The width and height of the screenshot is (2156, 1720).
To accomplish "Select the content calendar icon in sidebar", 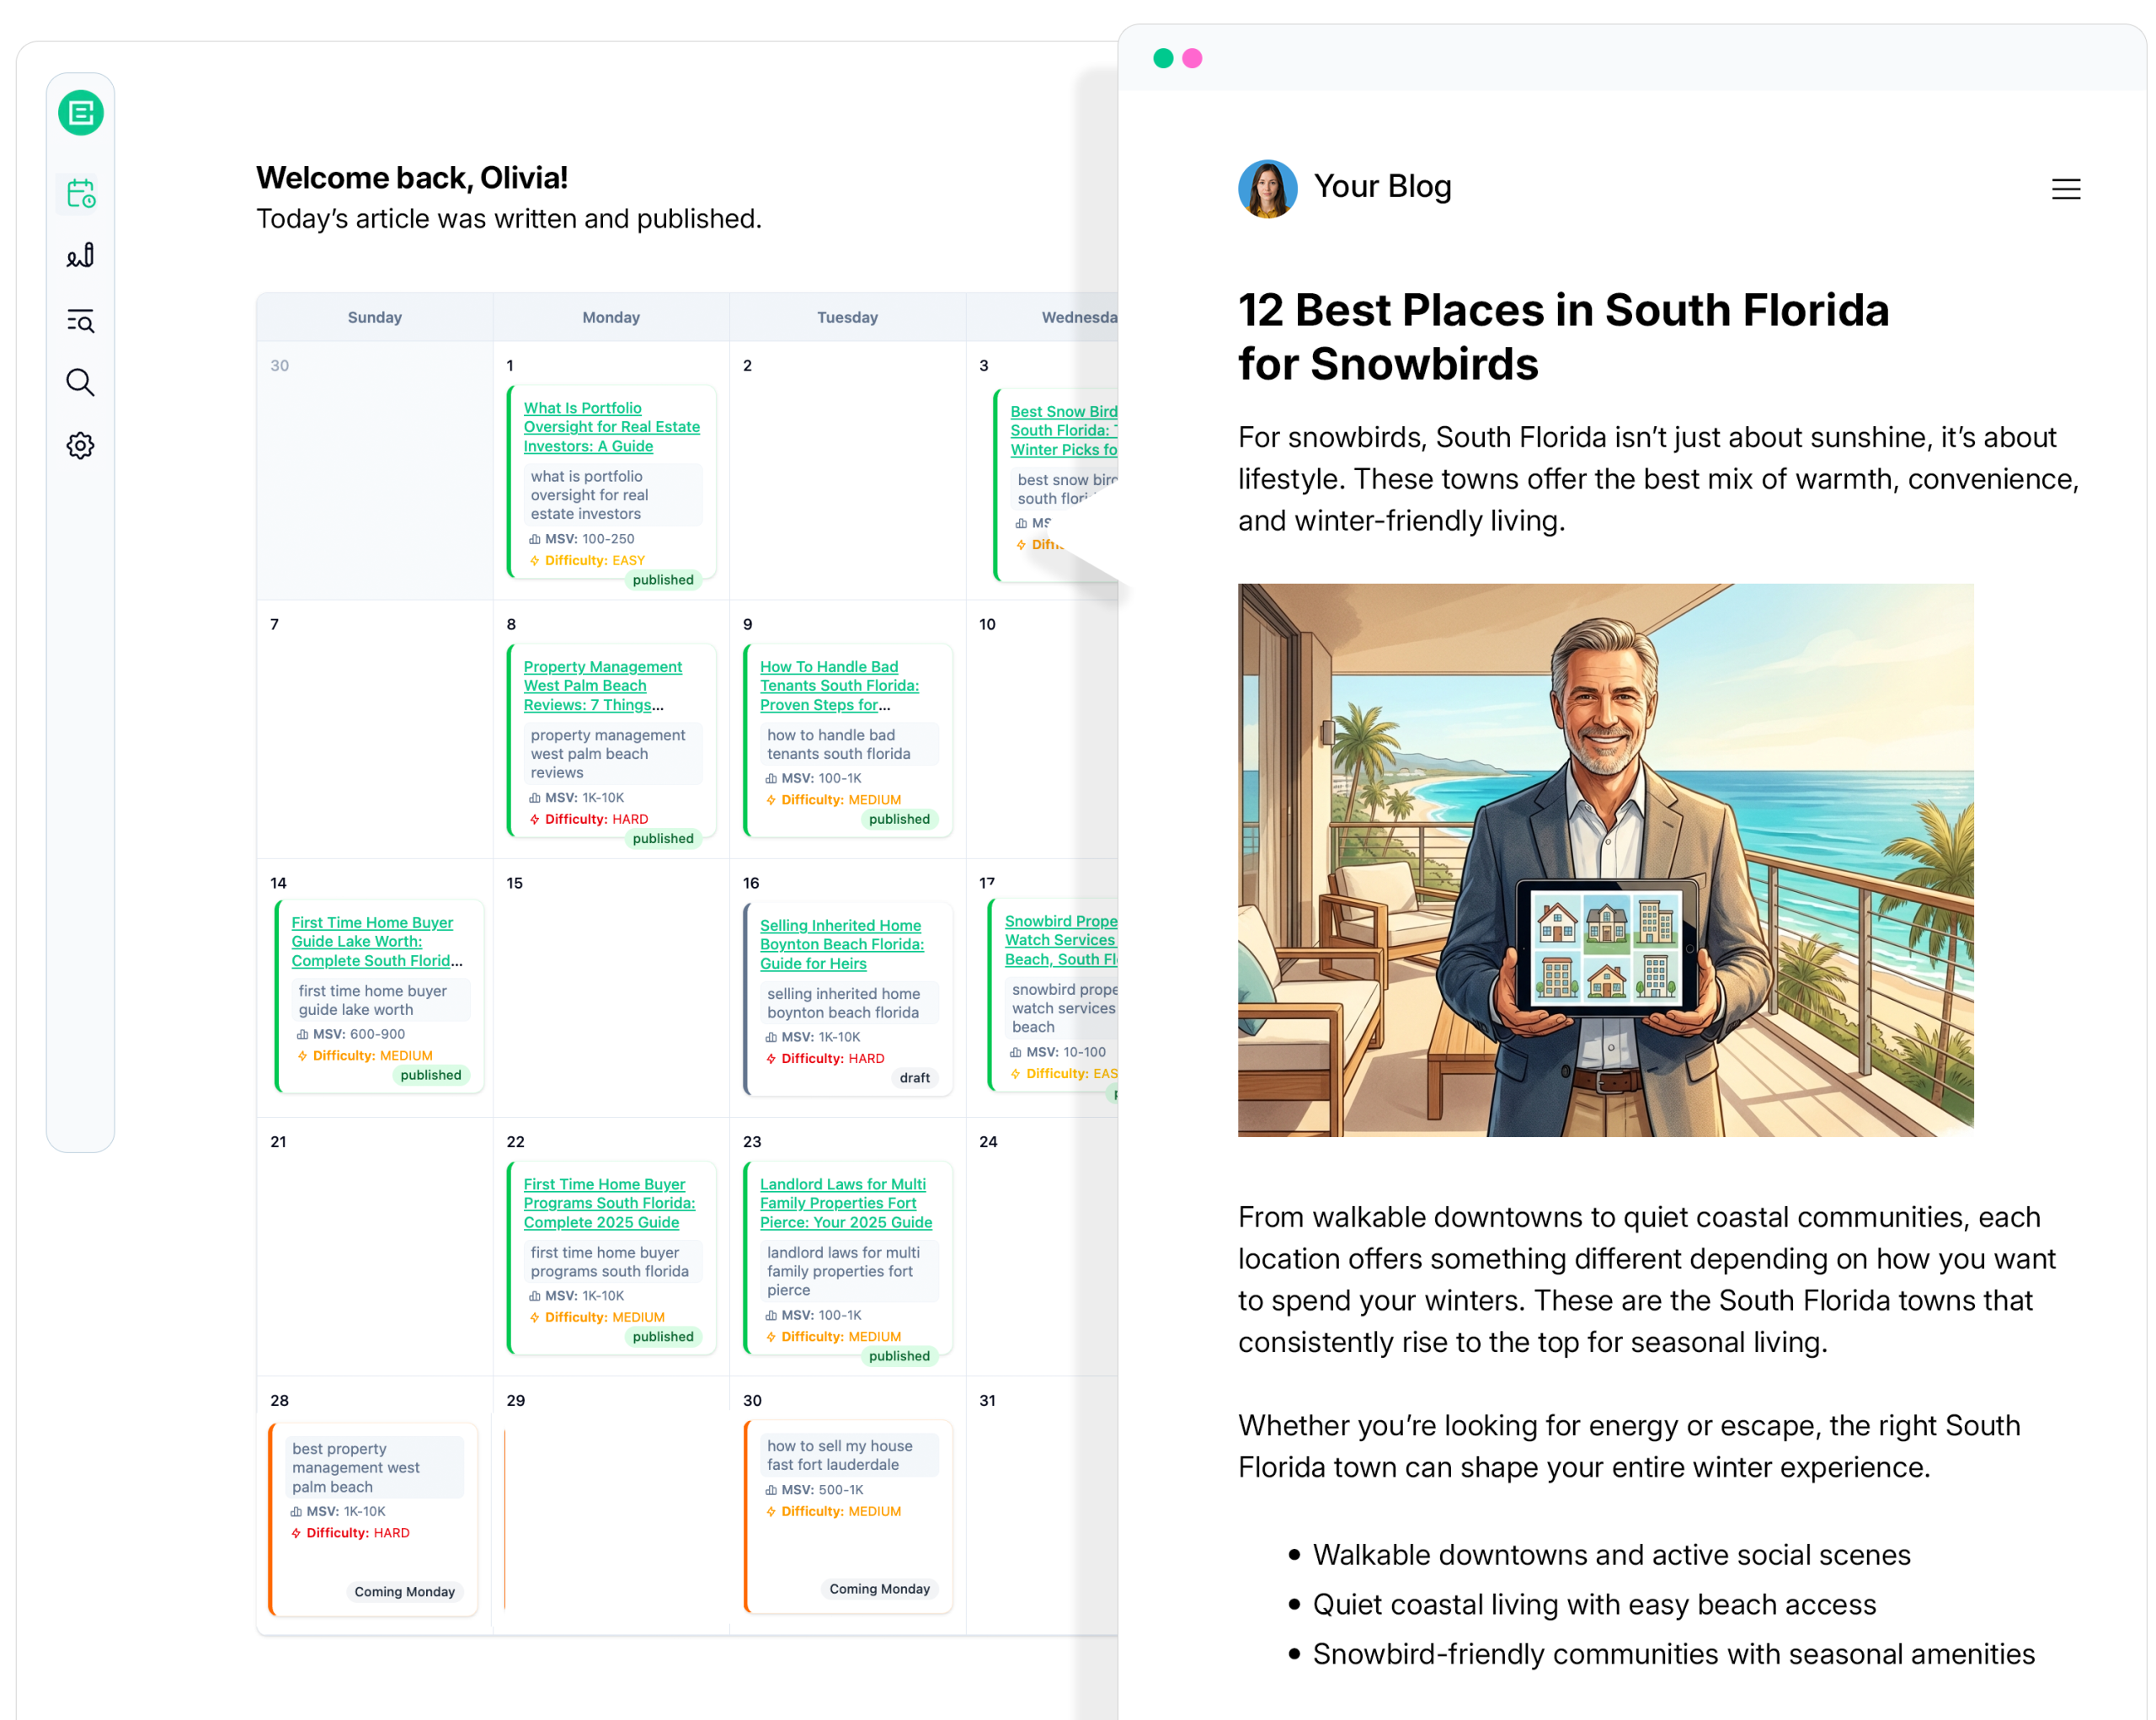I will 81,193.
